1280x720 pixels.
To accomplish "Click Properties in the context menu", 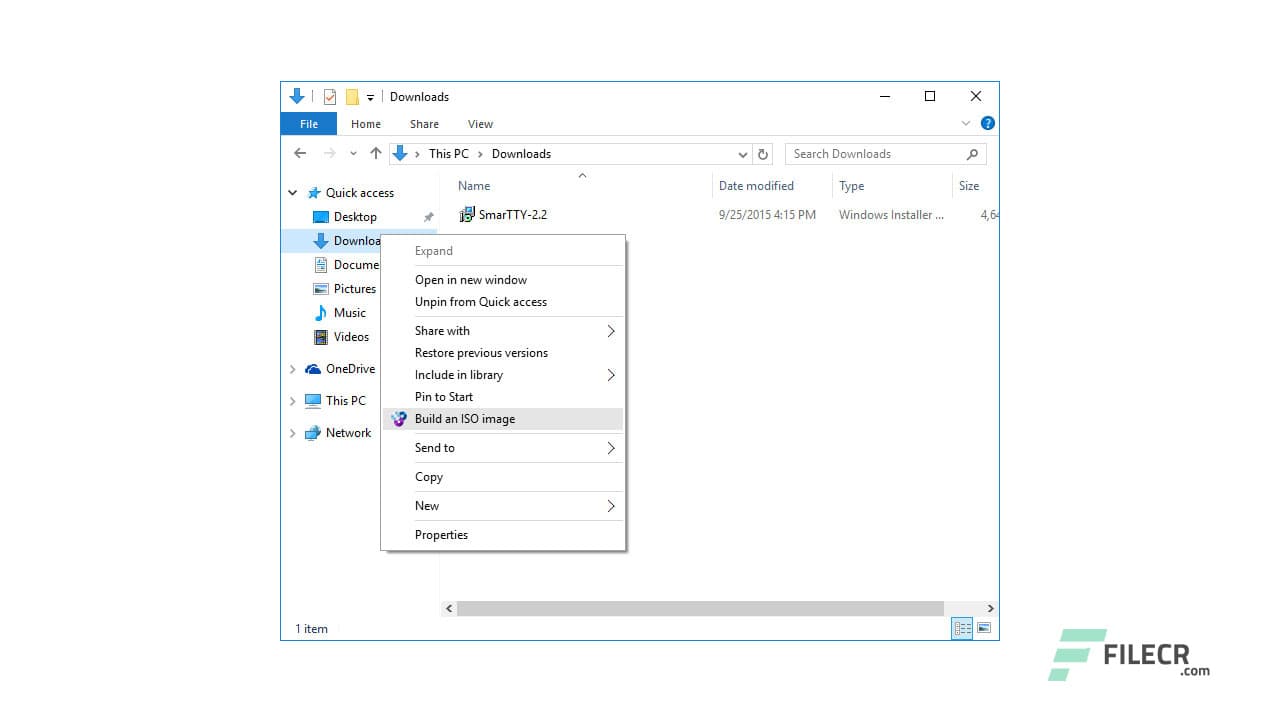I will [441, 534].
